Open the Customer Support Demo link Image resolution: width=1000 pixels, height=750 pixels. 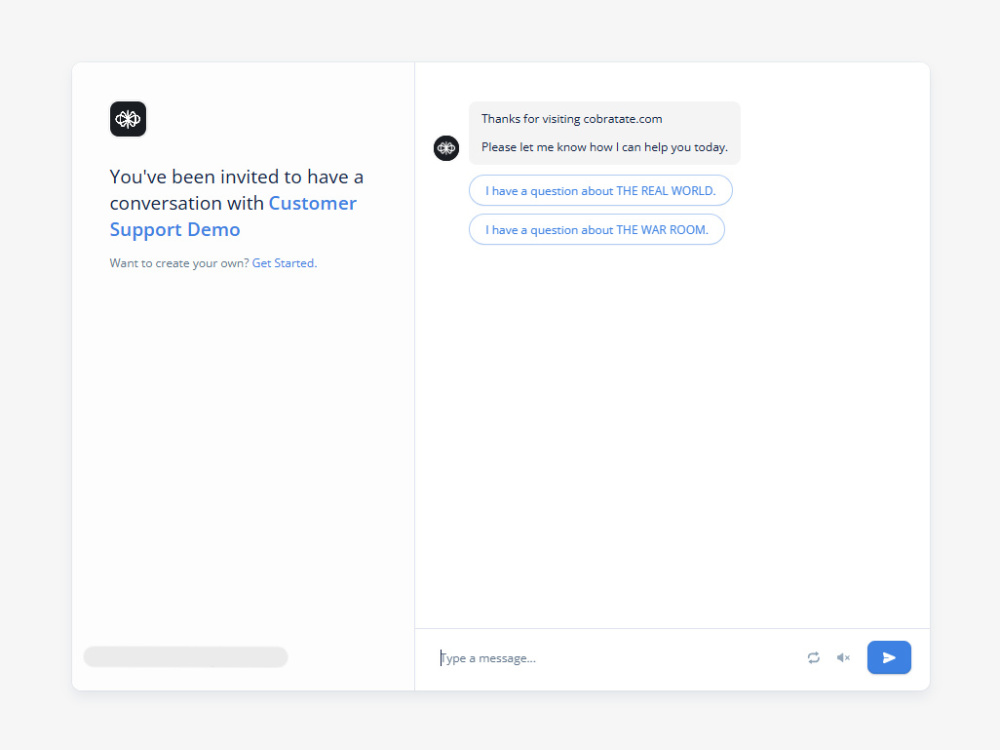[233, 216]
